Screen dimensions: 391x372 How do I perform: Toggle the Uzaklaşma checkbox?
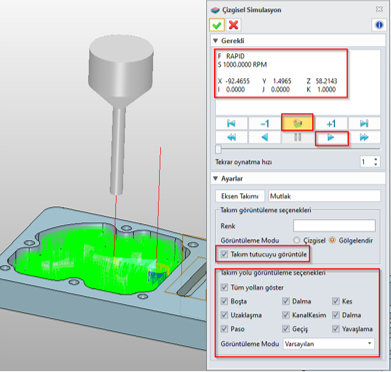point(224,315)
